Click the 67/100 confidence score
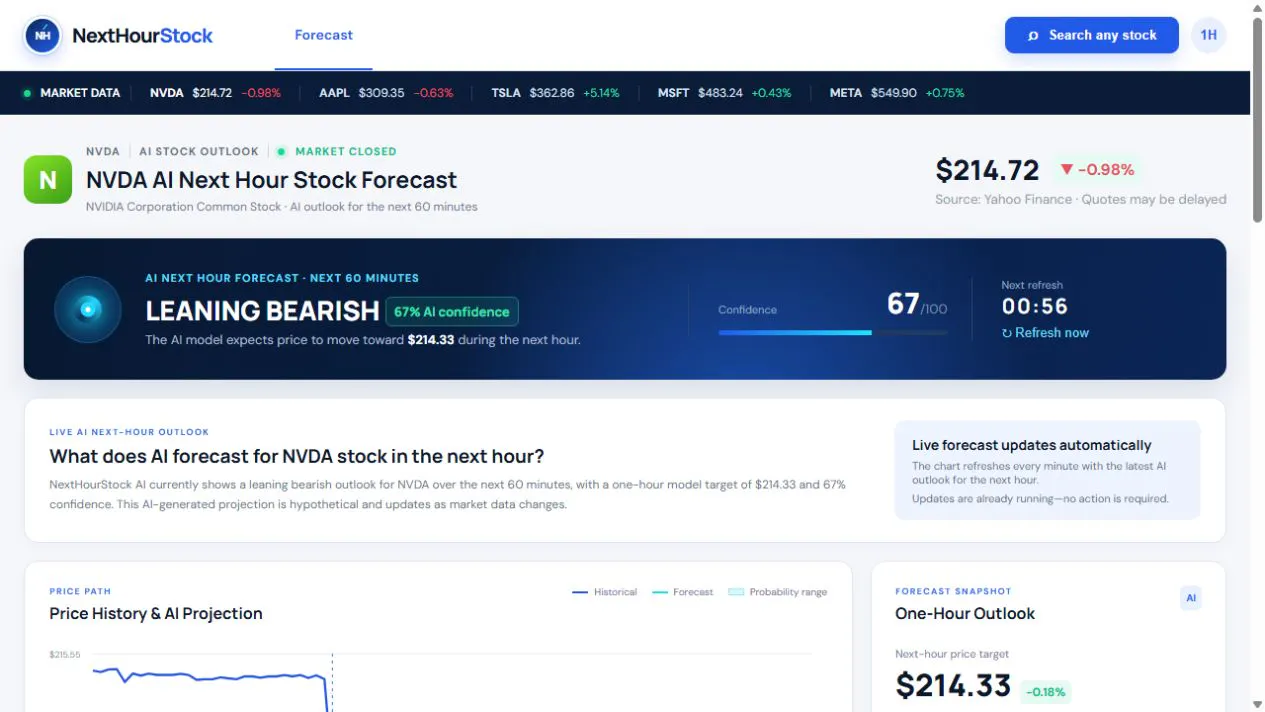This screenshot has width=1265, height=712. (x=917, y=304)
